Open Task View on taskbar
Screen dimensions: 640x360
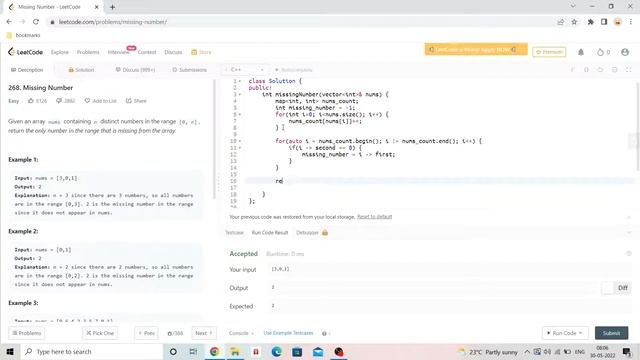(x=193, y=351)
